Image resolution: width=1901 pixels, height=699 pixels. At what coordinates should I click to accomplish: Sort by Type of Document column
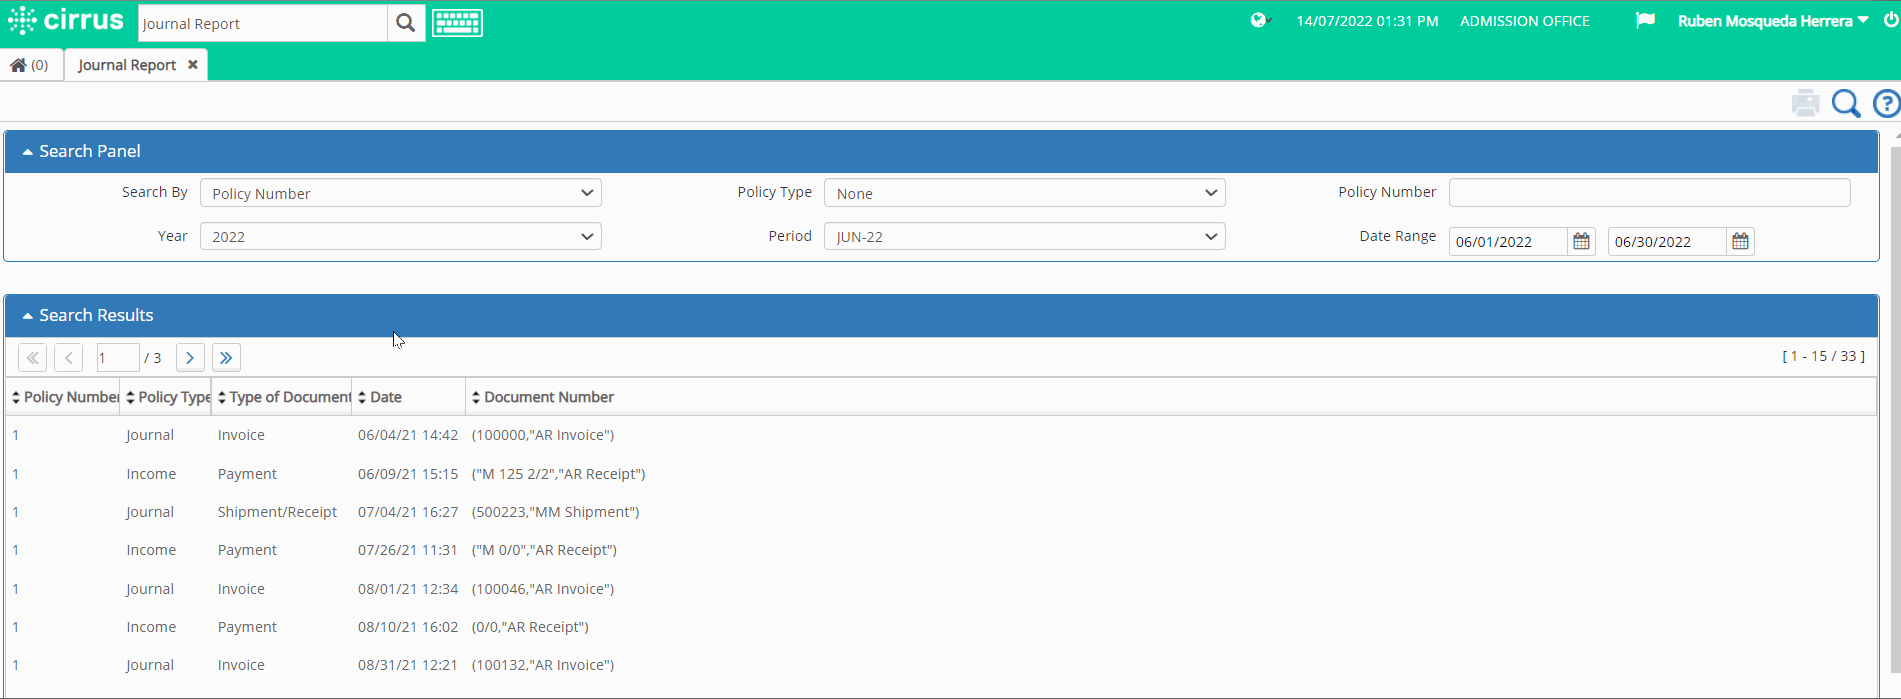tap(282, 397)
